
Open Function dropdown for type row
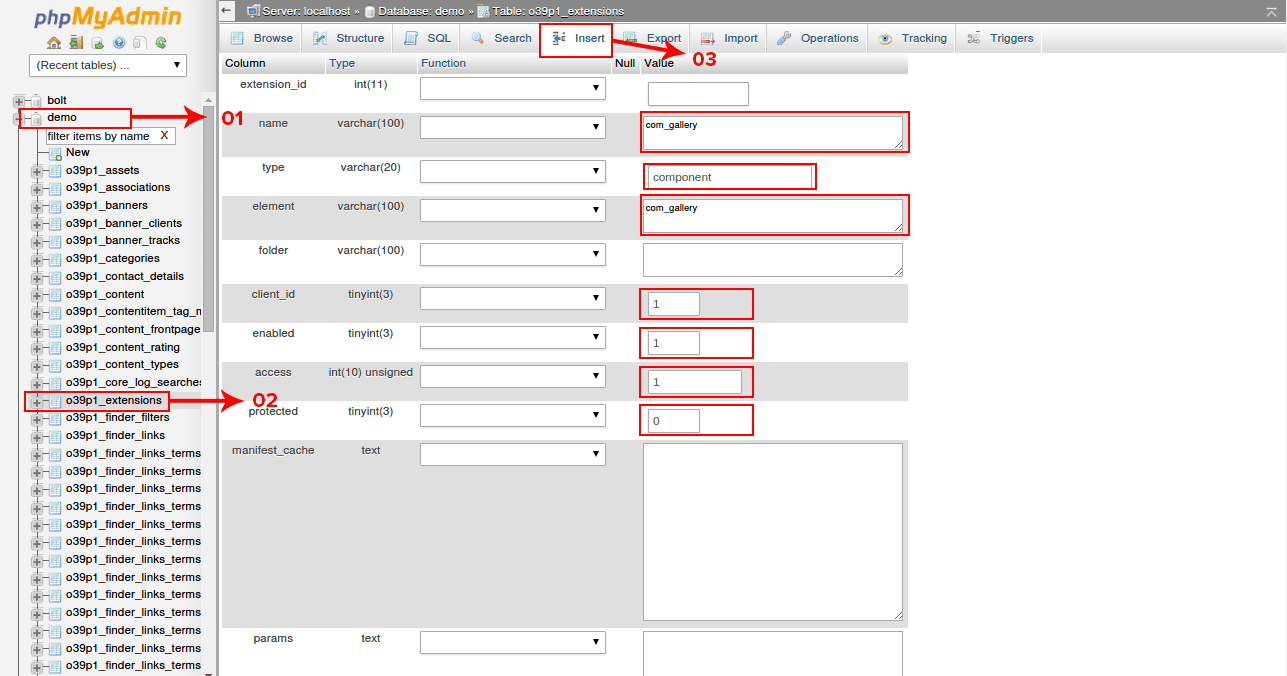[513, 171]
